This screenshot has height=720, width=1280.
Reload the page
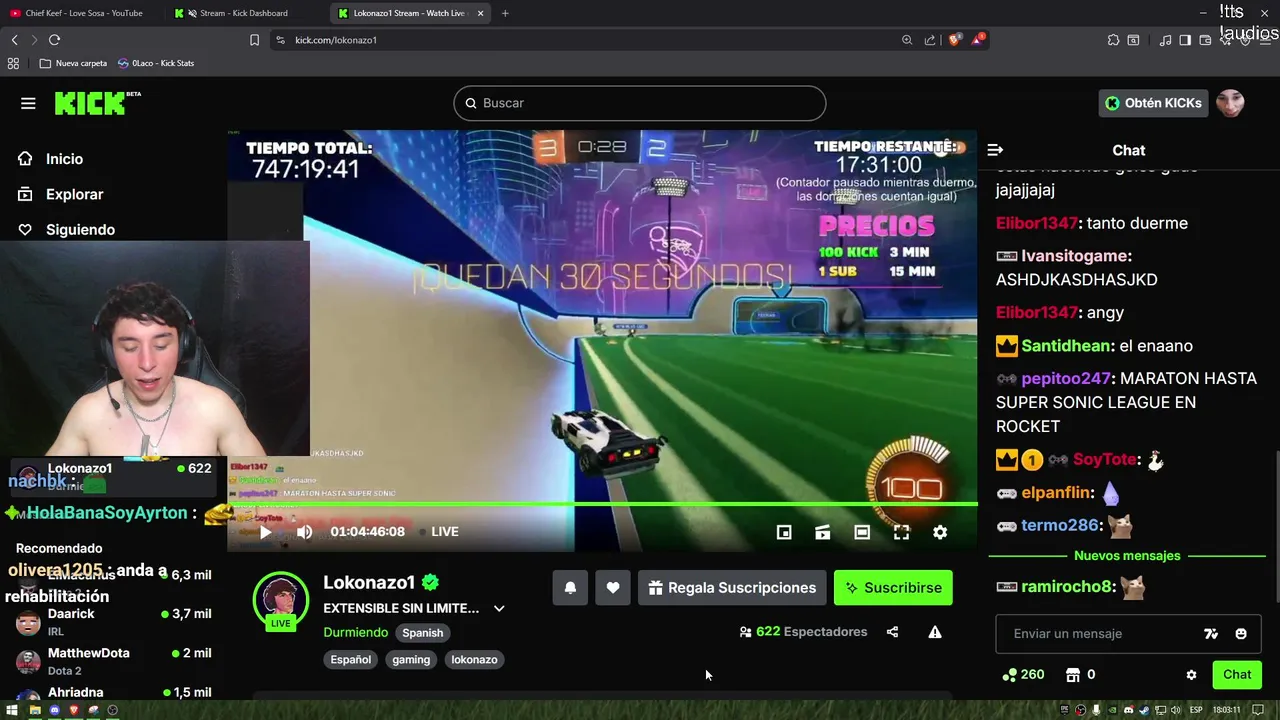coord(54,40)
